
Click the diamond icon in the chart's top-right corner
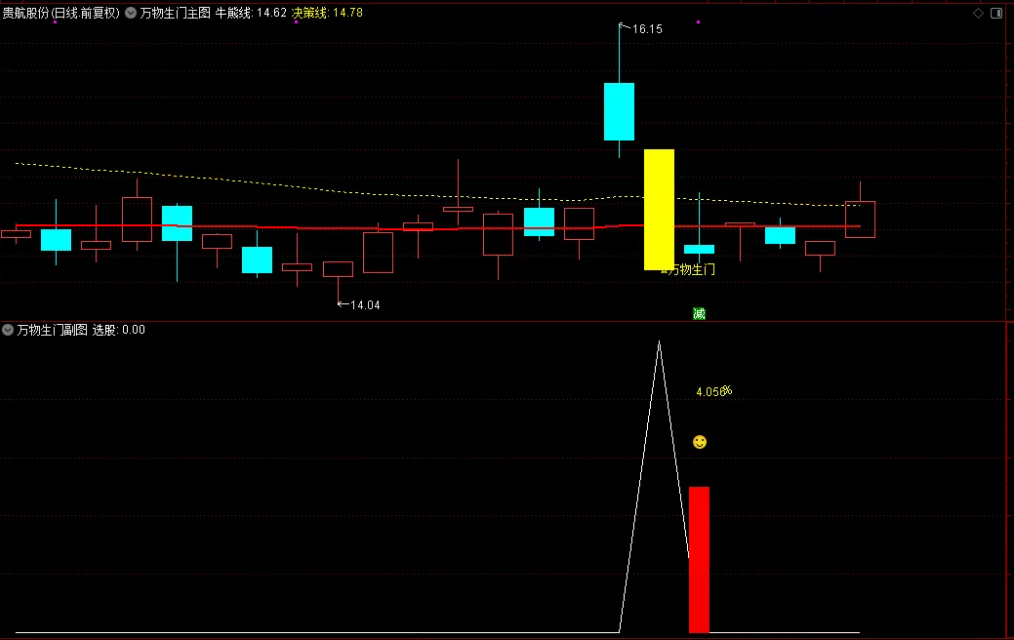click(978, 13)
